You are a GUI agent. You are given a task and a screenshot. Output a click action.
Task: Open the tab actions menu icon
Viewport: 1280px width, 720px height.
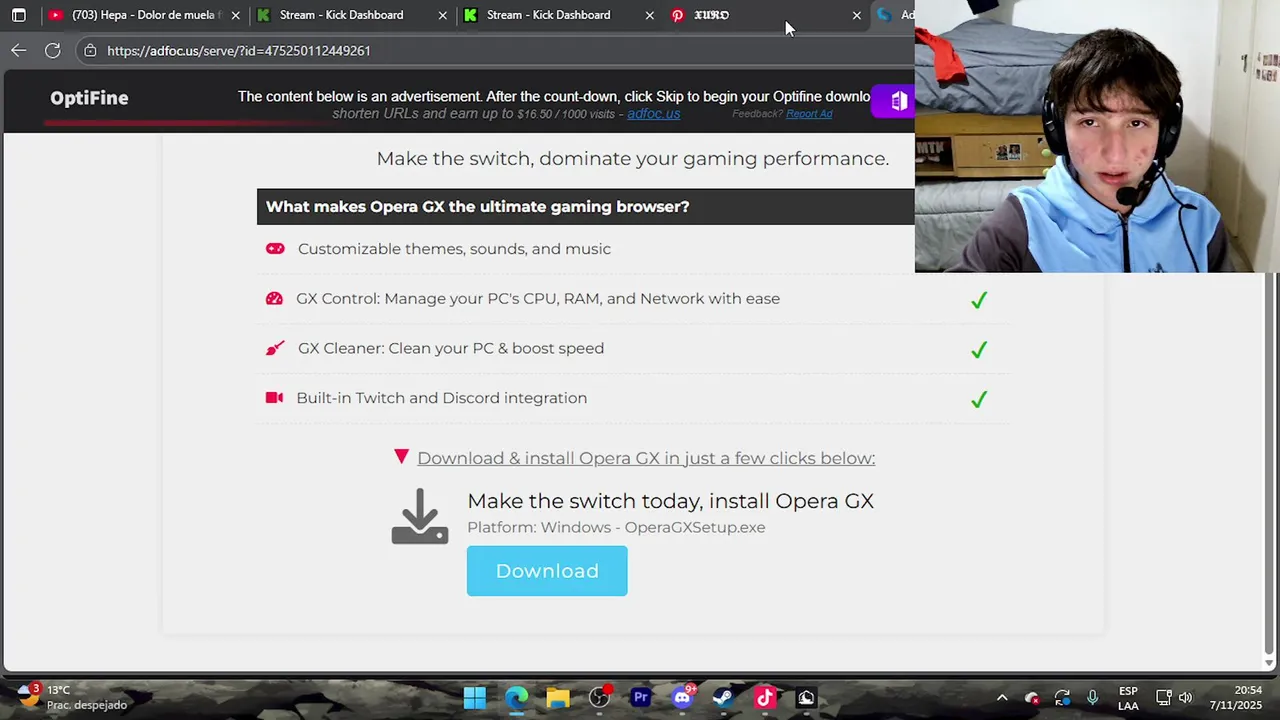(18, 15)
